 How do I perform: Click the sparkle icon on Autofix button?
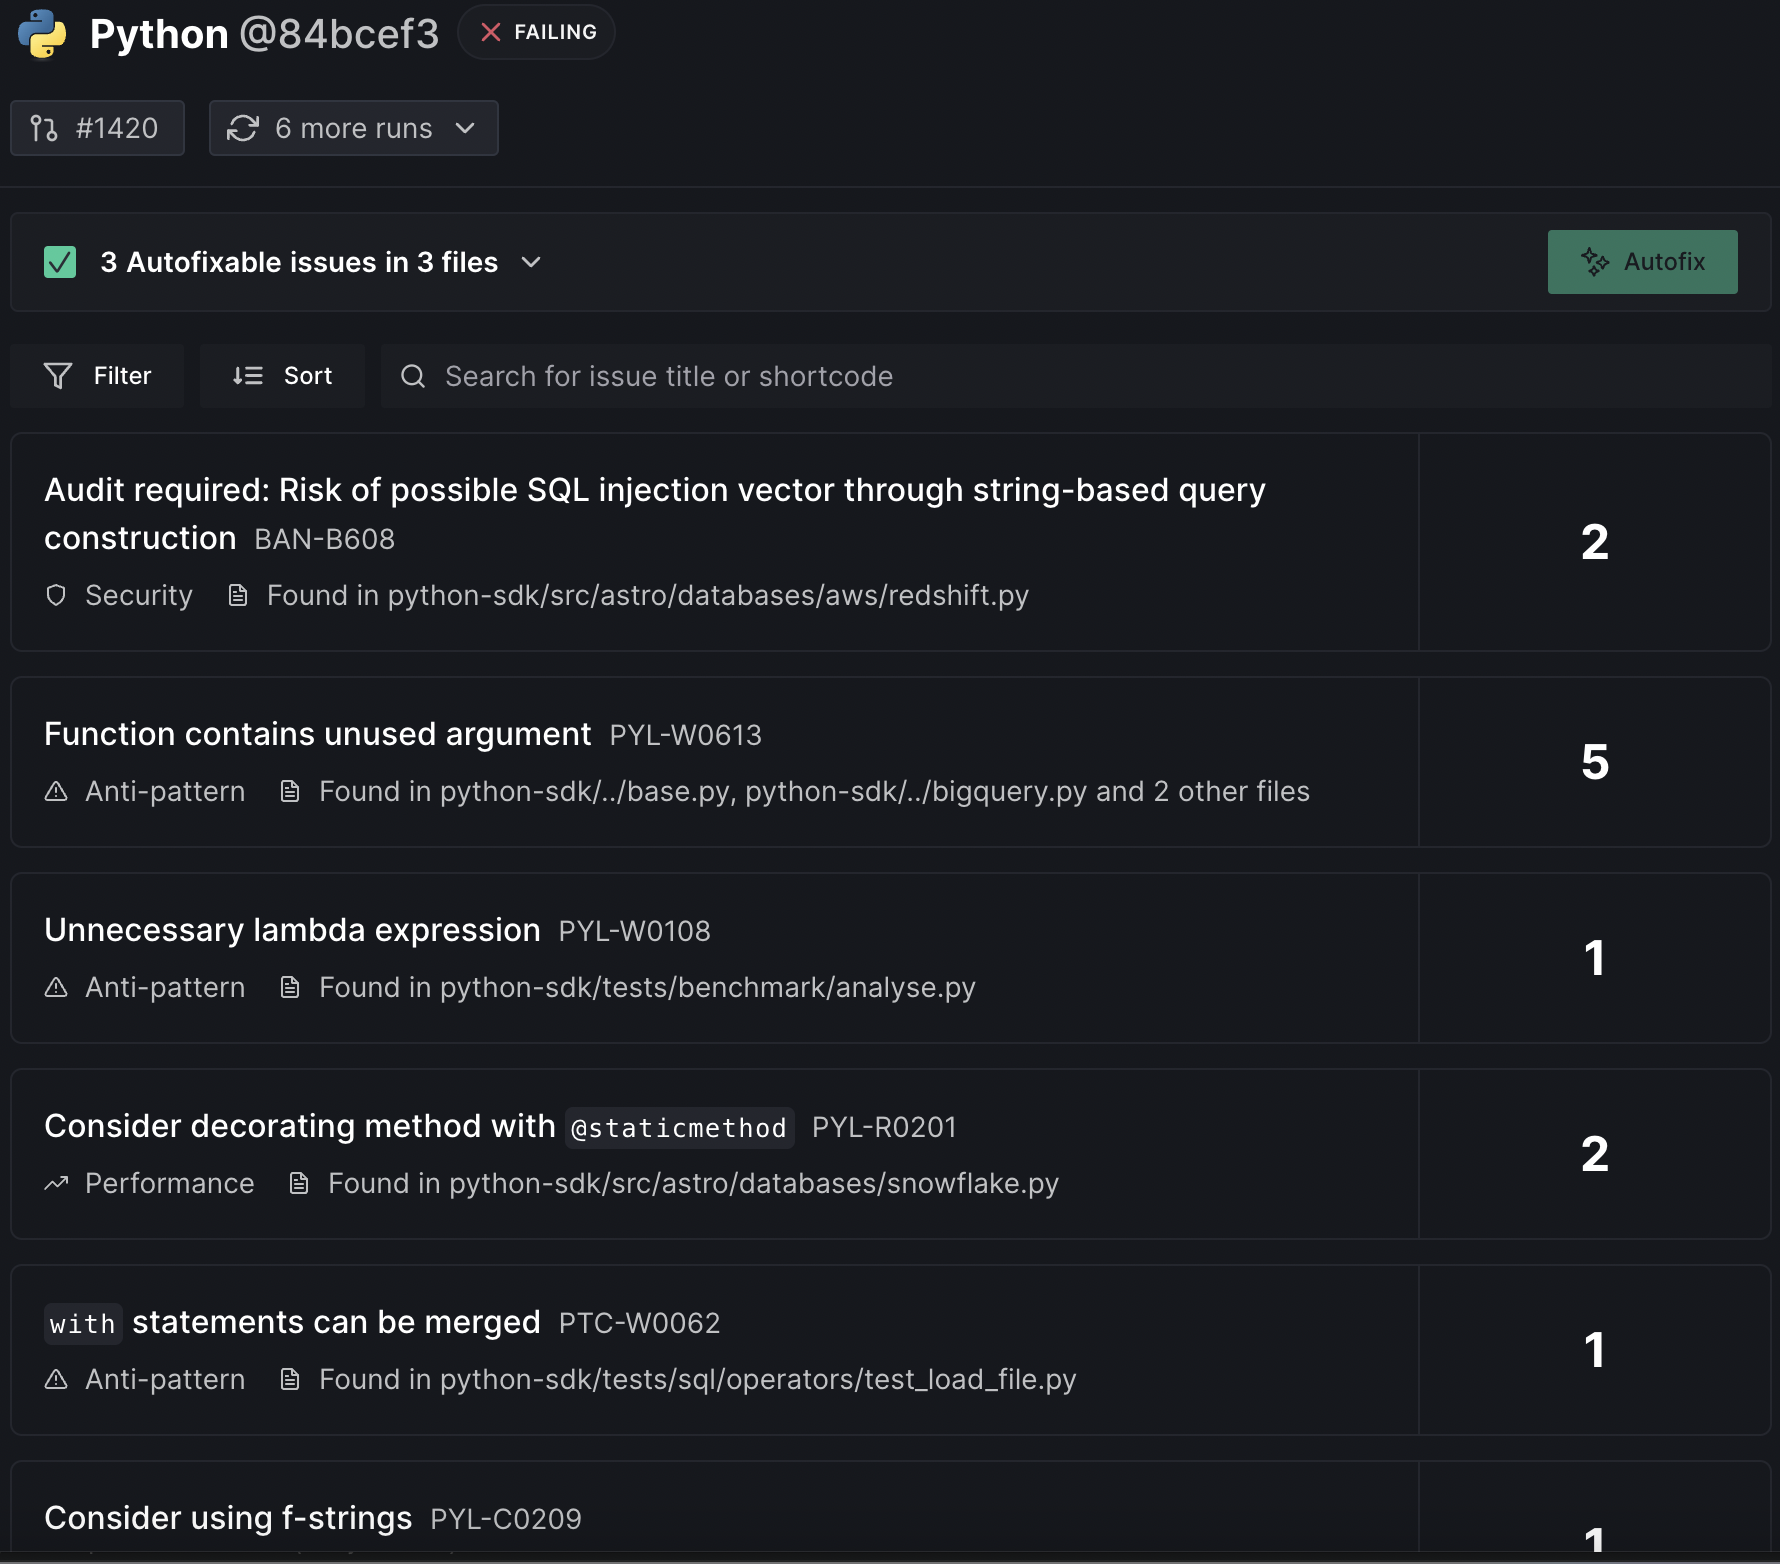coord(1595,262)
